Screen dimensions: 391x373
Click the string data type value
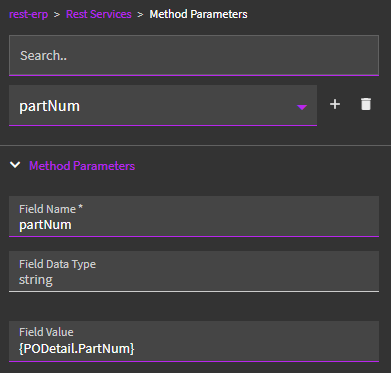36,279
